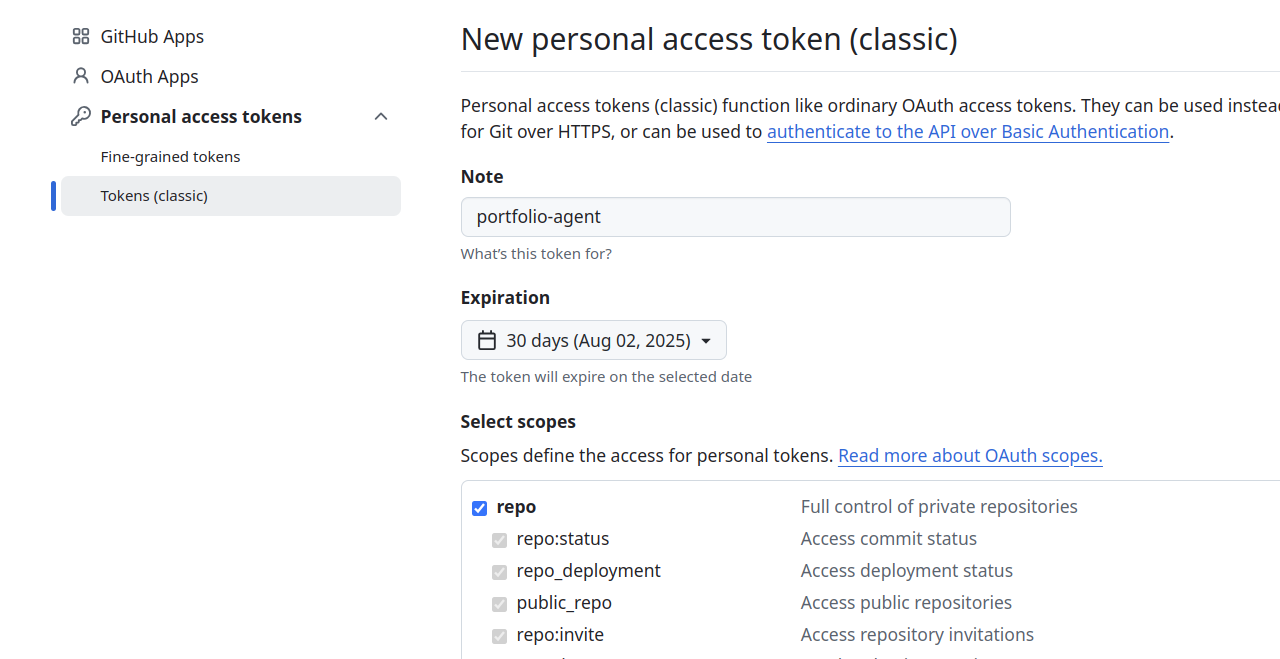Viewport: 1280px width, 659px height.
Task: Click the '30 days (Aug 02, 2025)' text
Action: tap(598, 341)
